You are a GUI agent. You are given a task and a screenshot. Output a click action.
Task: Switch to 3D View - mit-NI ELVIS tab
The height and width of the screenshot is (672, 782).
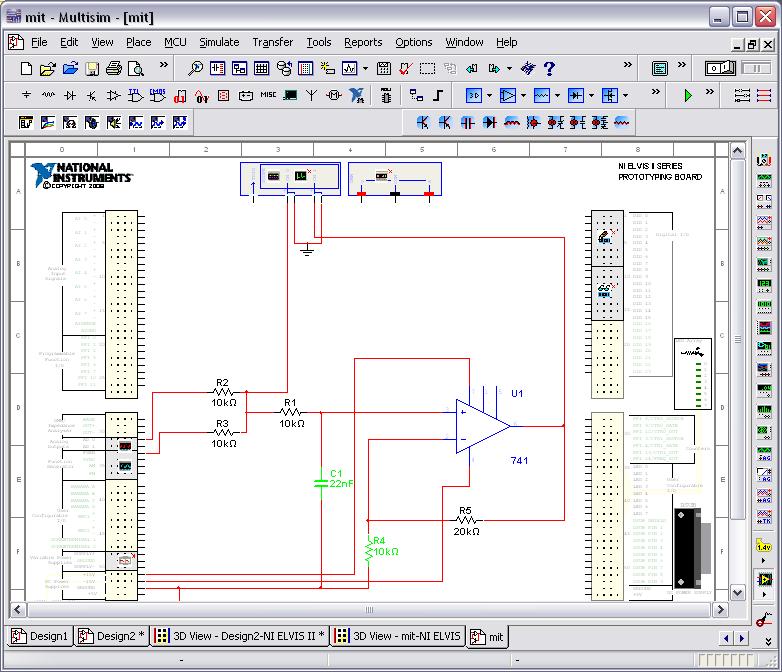398,636
